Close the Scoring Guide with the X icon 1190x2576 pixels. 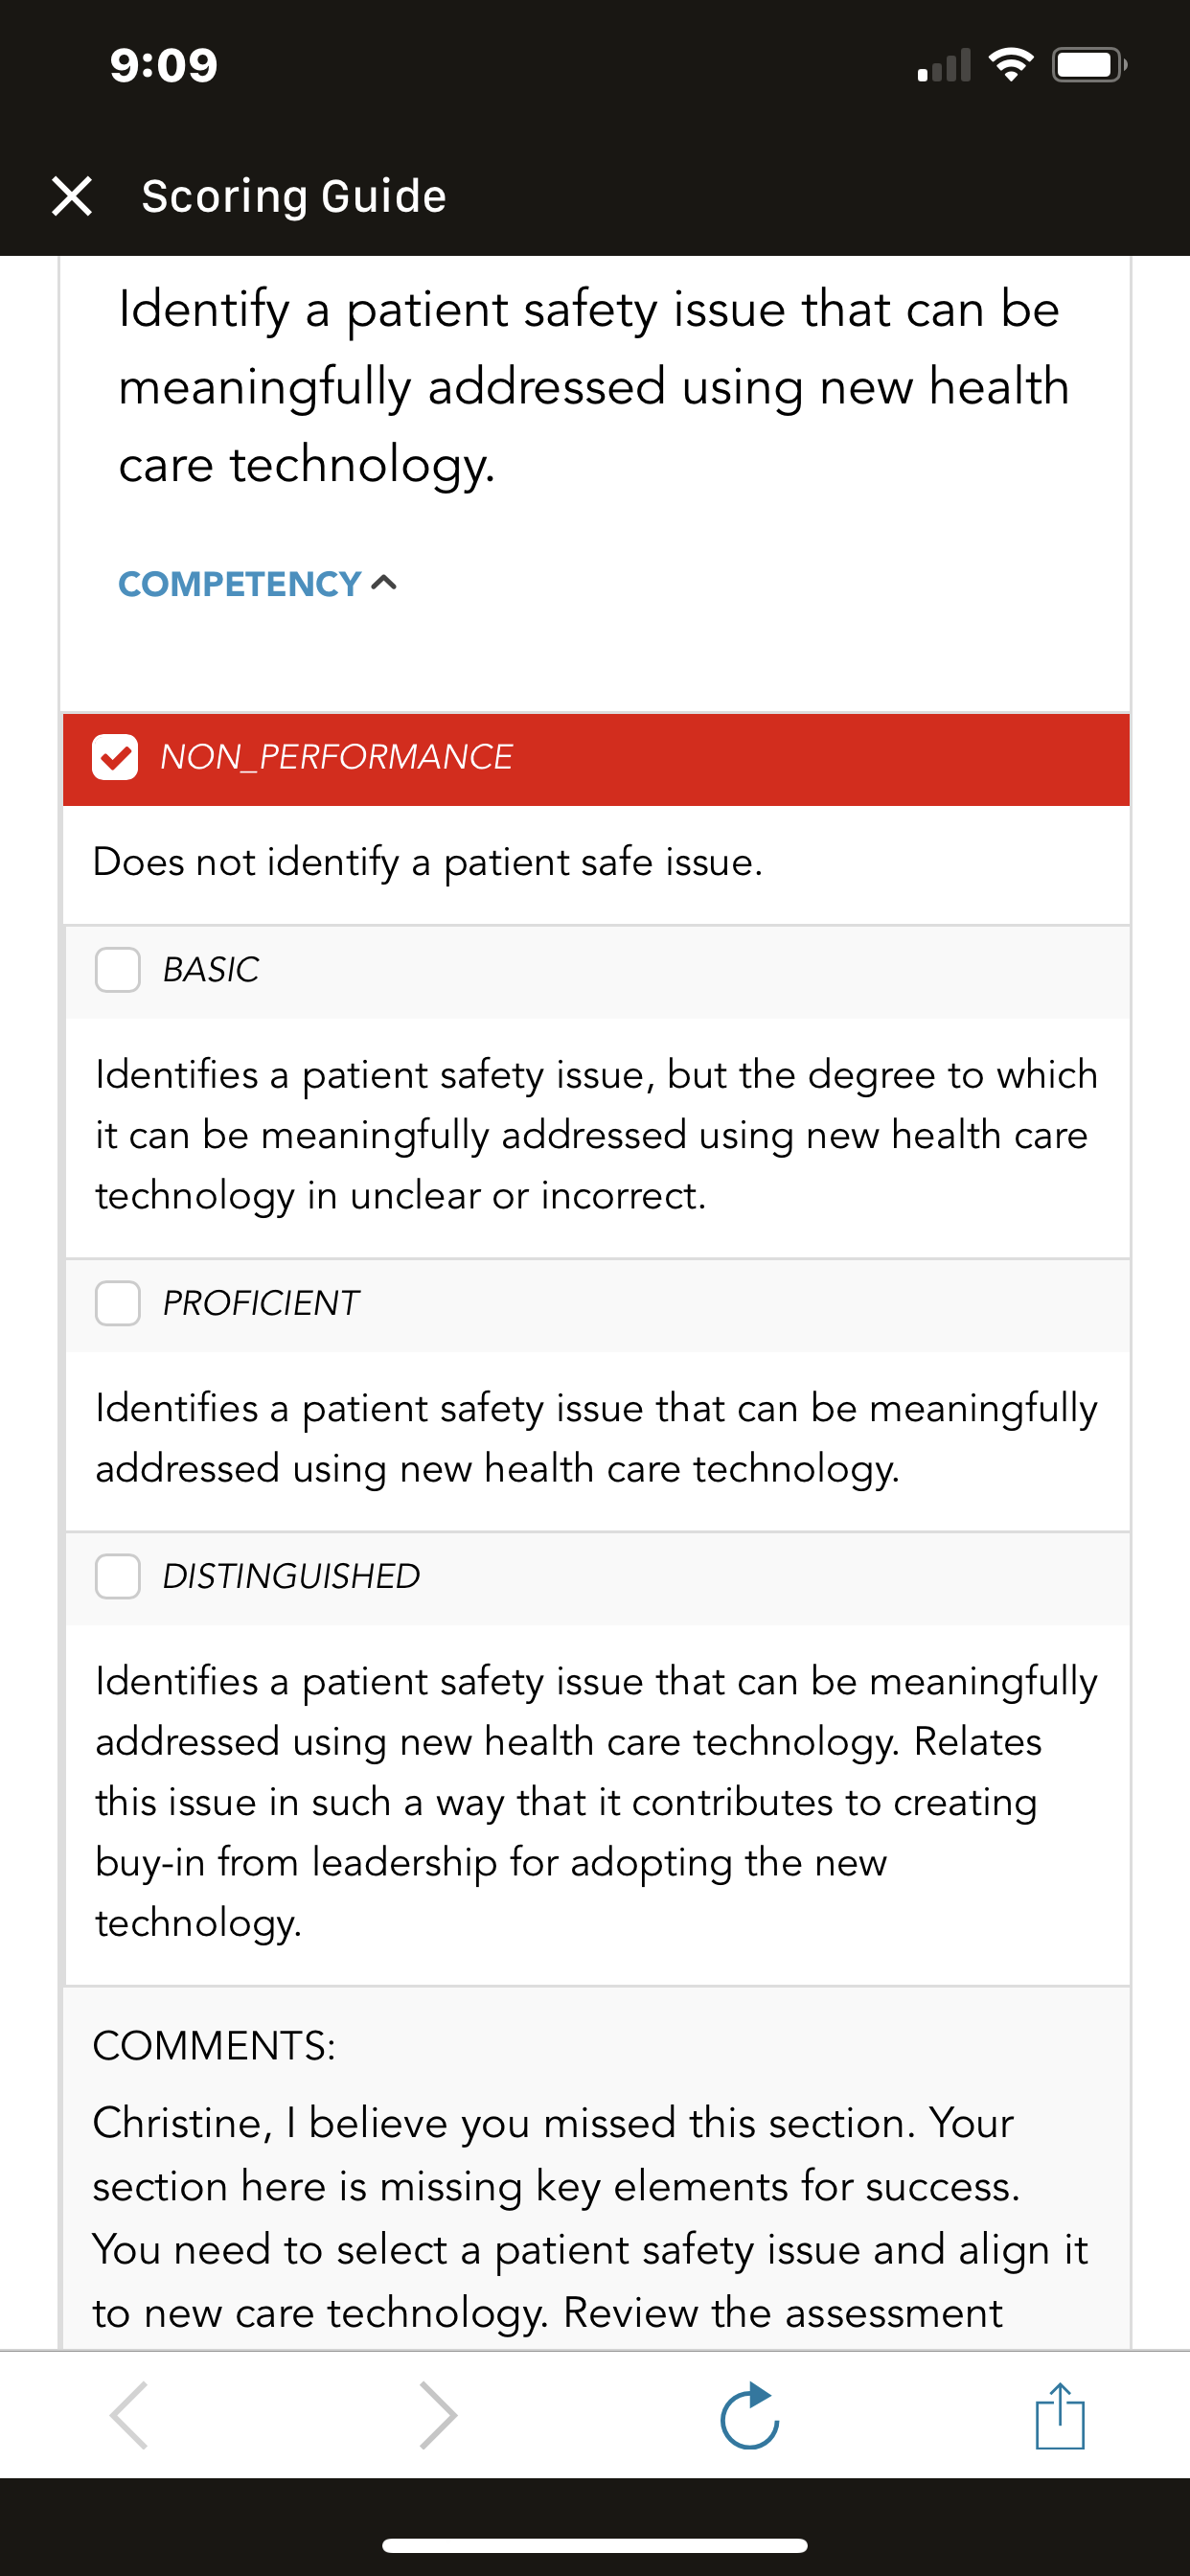pyautogui.click(x=72, y=196)
